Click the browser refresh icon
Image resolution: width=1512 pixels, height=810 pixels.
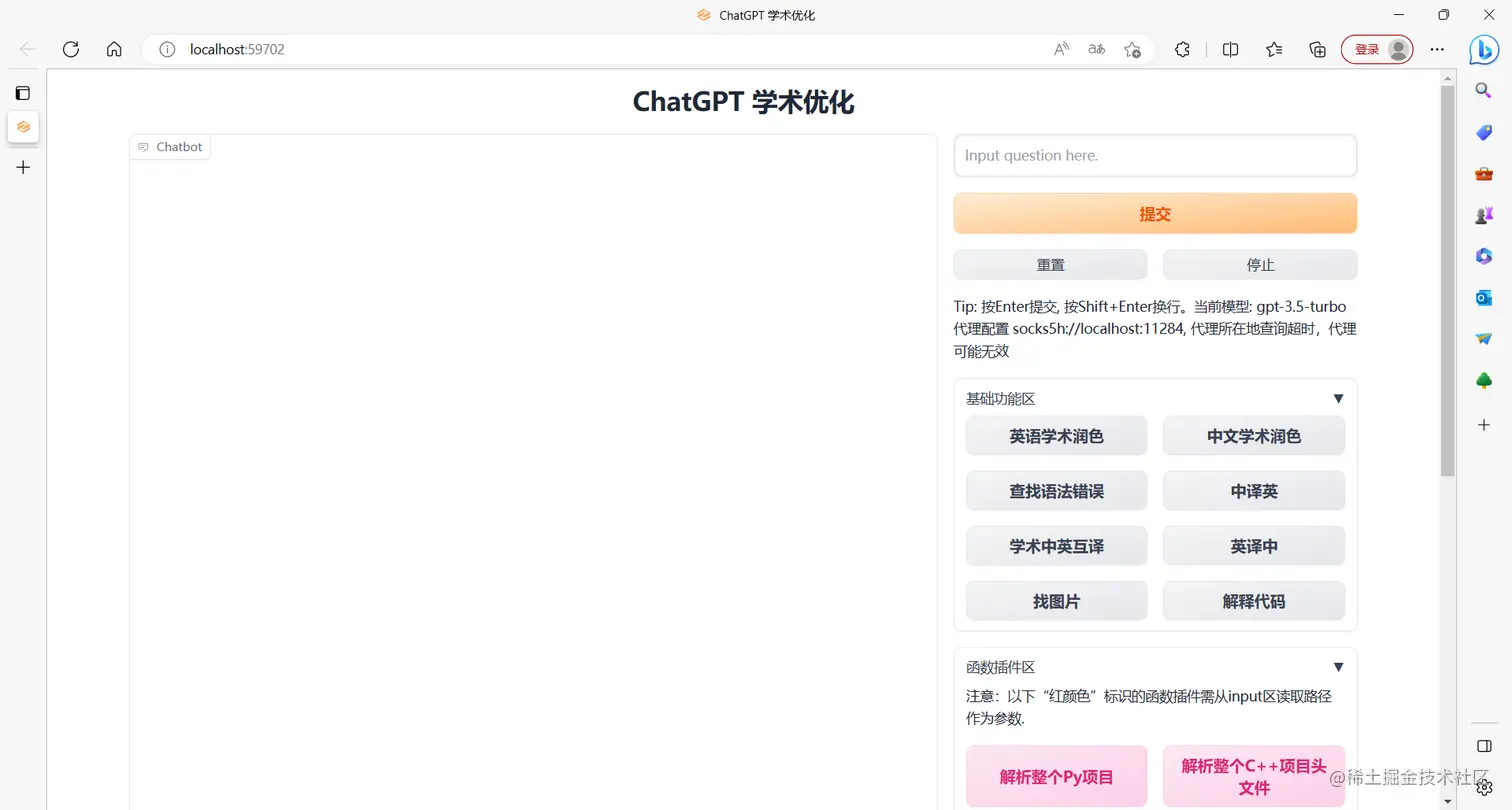coord(70,49)
